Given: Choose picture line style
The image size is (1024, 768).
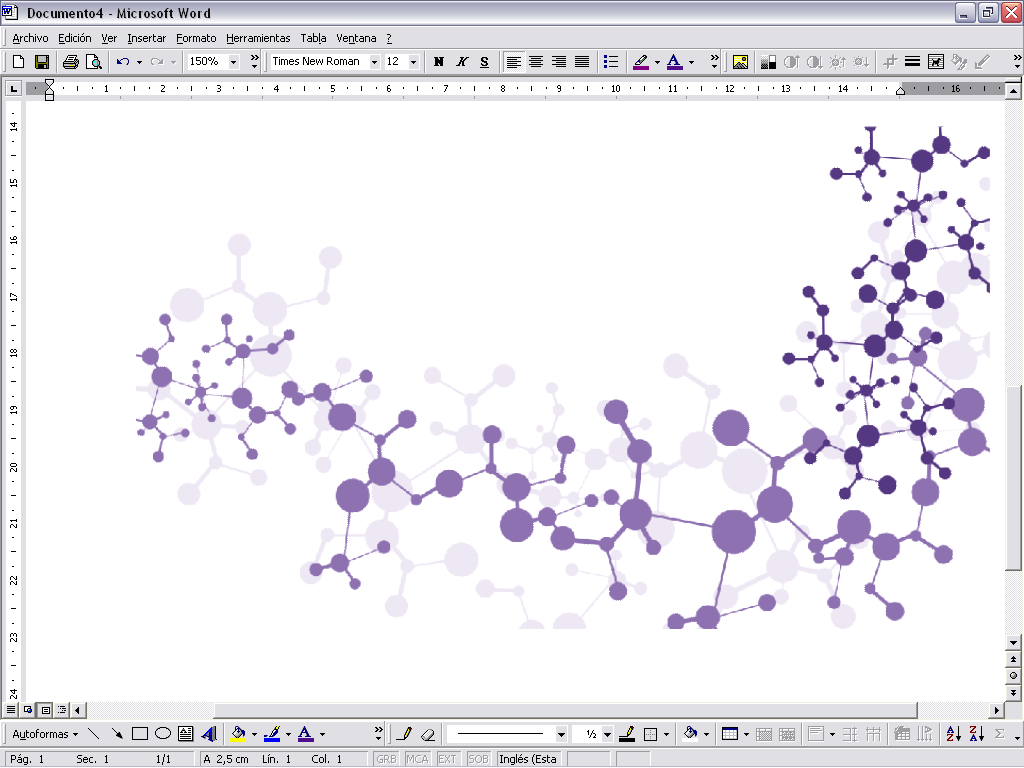Looking at the screenshot, I should coord(912,62).
